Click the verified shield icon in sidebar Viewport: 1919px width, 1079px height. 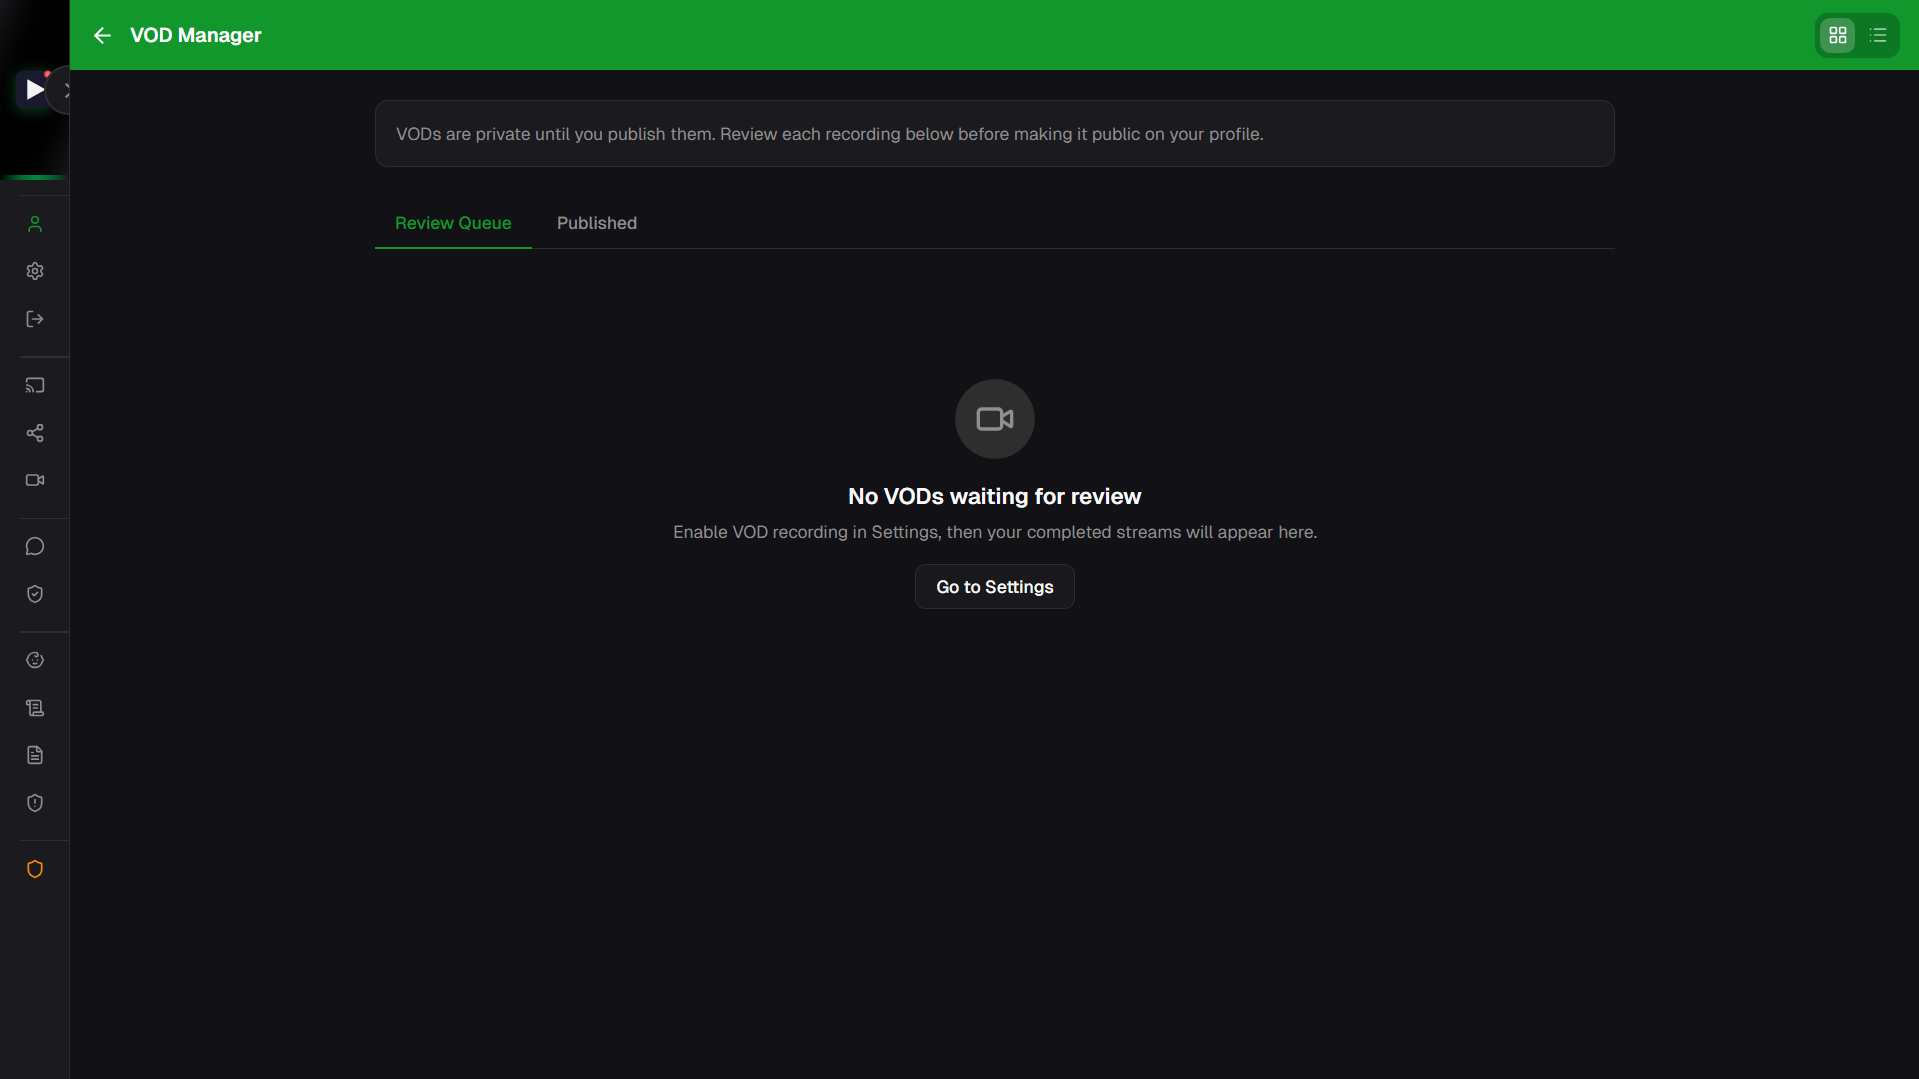(x=35, y=594)
